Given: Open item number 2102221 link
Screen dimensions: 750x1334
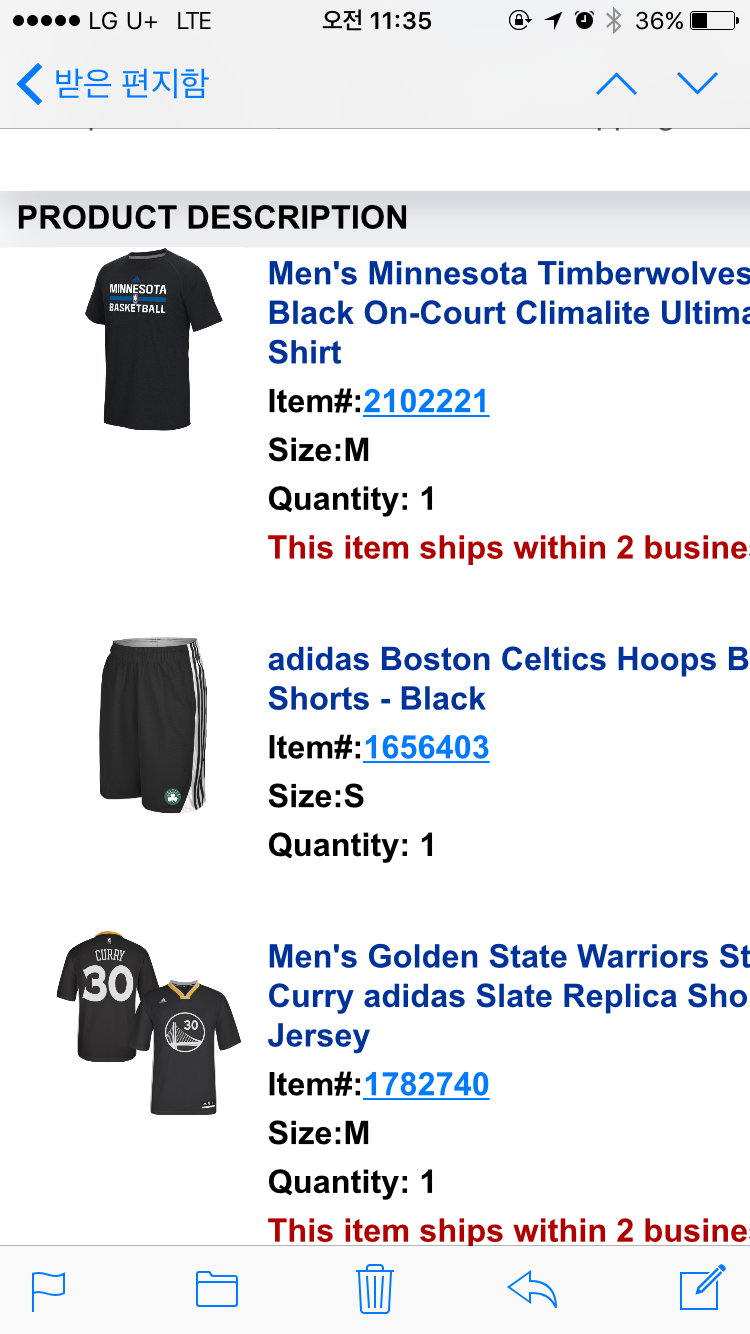Looking at the screenshot, I should click(426, 402).
